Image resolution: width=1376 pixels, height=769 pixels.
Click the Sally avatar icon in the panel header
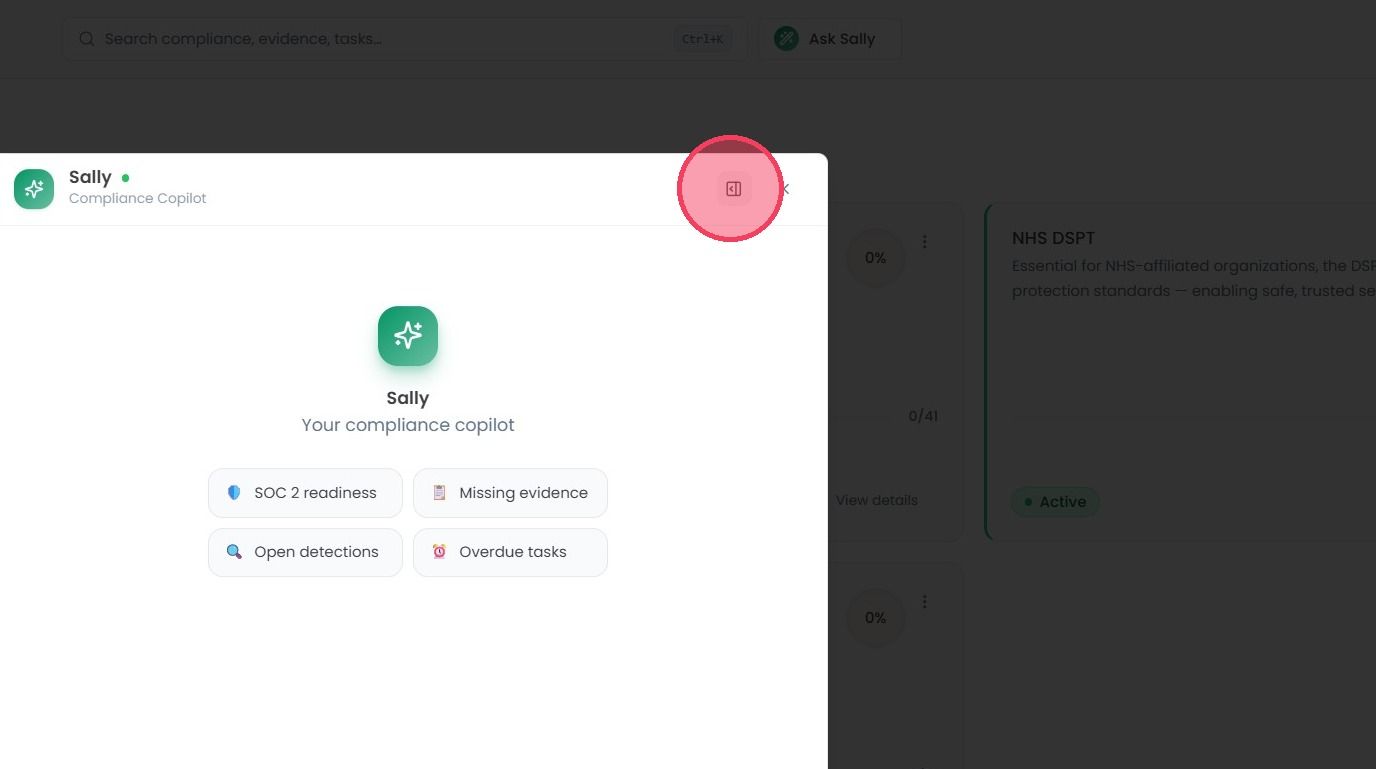[34, 189]
